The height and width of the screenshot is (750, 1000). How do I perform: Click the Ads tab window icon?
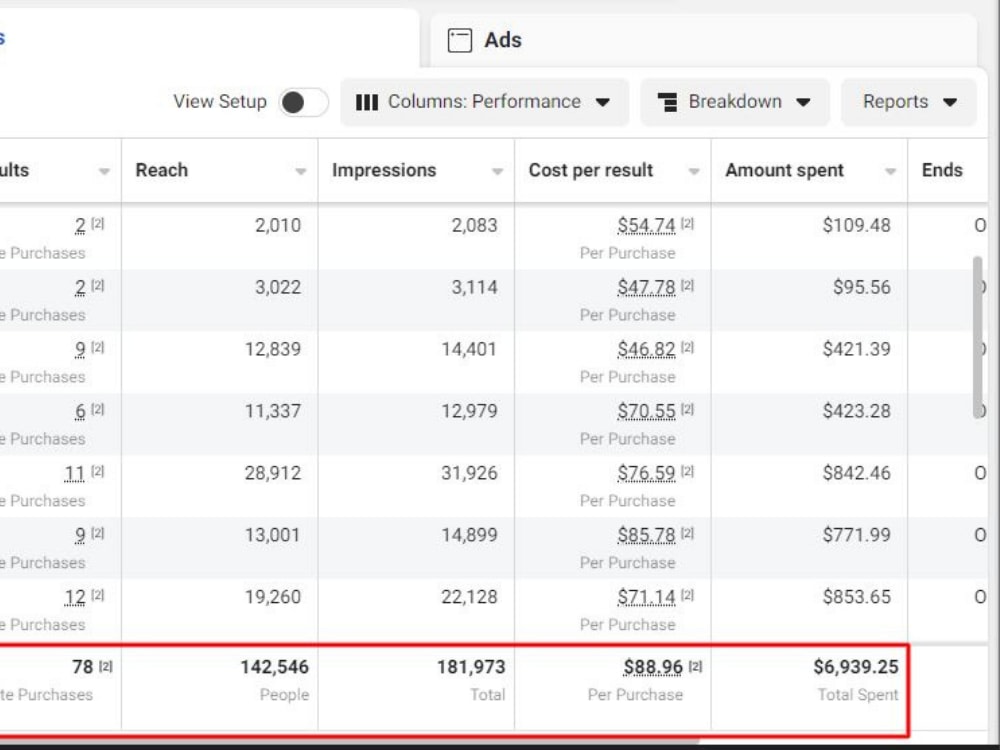click(x=459, y=40)
